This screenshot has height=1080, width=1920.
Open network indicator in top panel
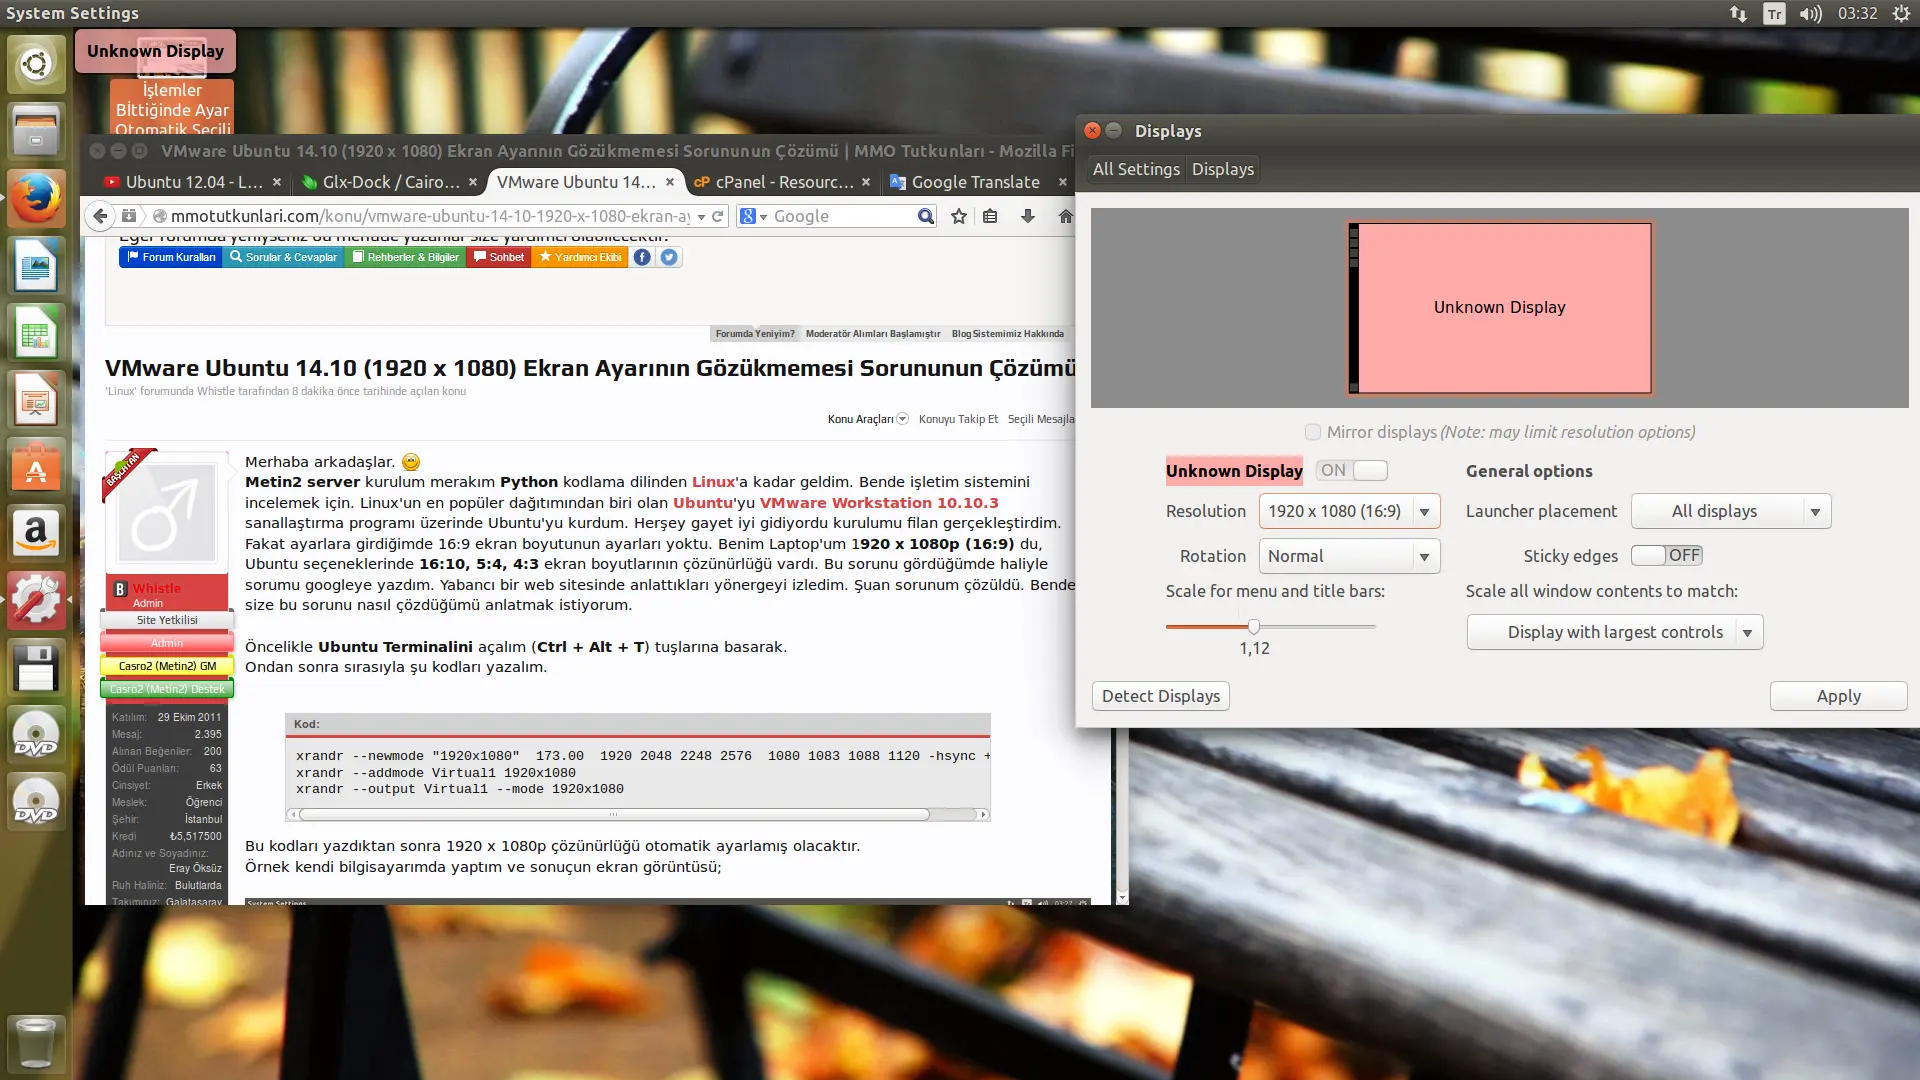[x=1738, y=13]
